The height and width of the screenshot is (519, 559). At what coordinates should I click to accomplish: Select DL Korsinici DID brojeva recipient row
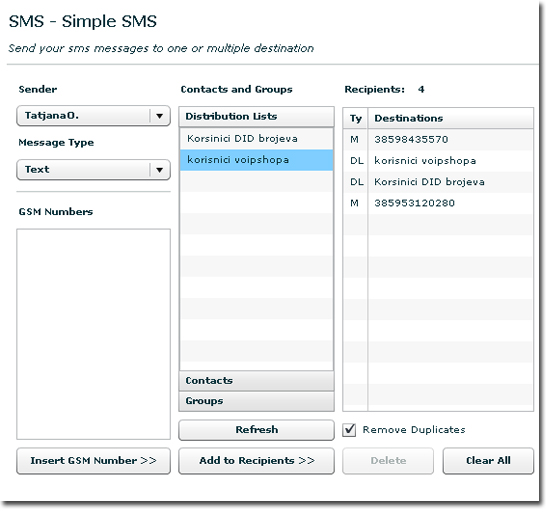click(438, 182)
